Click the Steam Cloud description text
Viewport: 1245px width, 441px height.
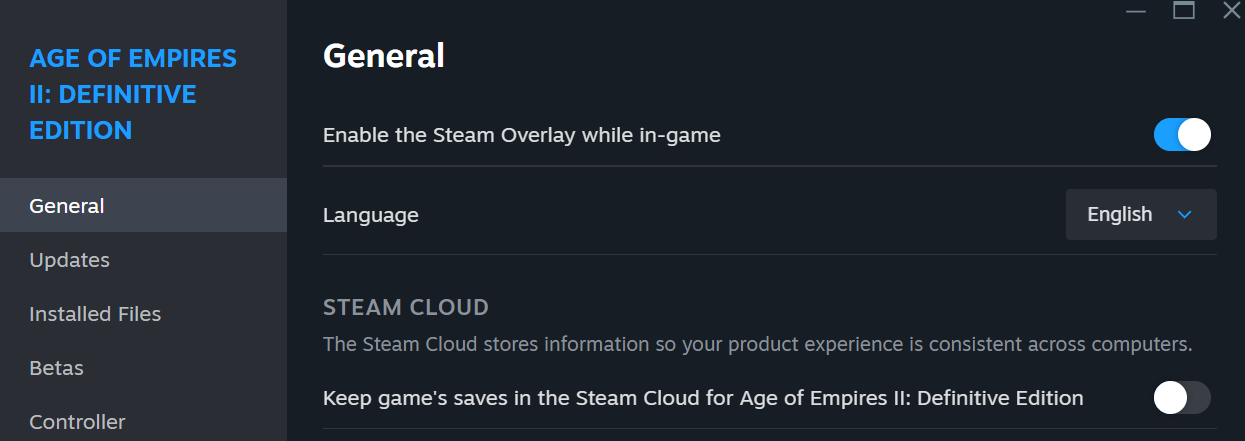(757, 344)
